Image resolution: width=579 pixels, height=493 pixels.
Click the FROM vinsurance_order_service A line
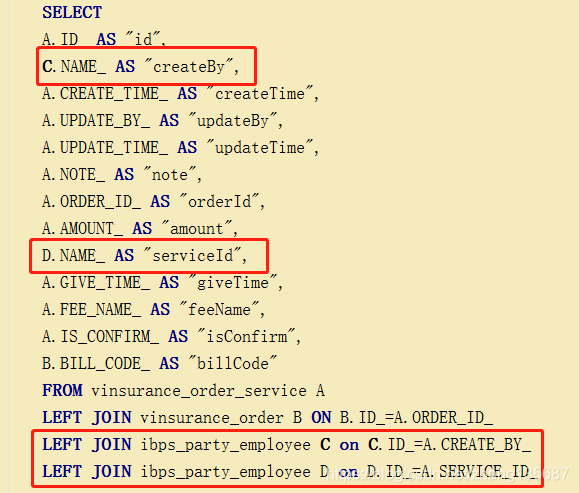(184, 390)
